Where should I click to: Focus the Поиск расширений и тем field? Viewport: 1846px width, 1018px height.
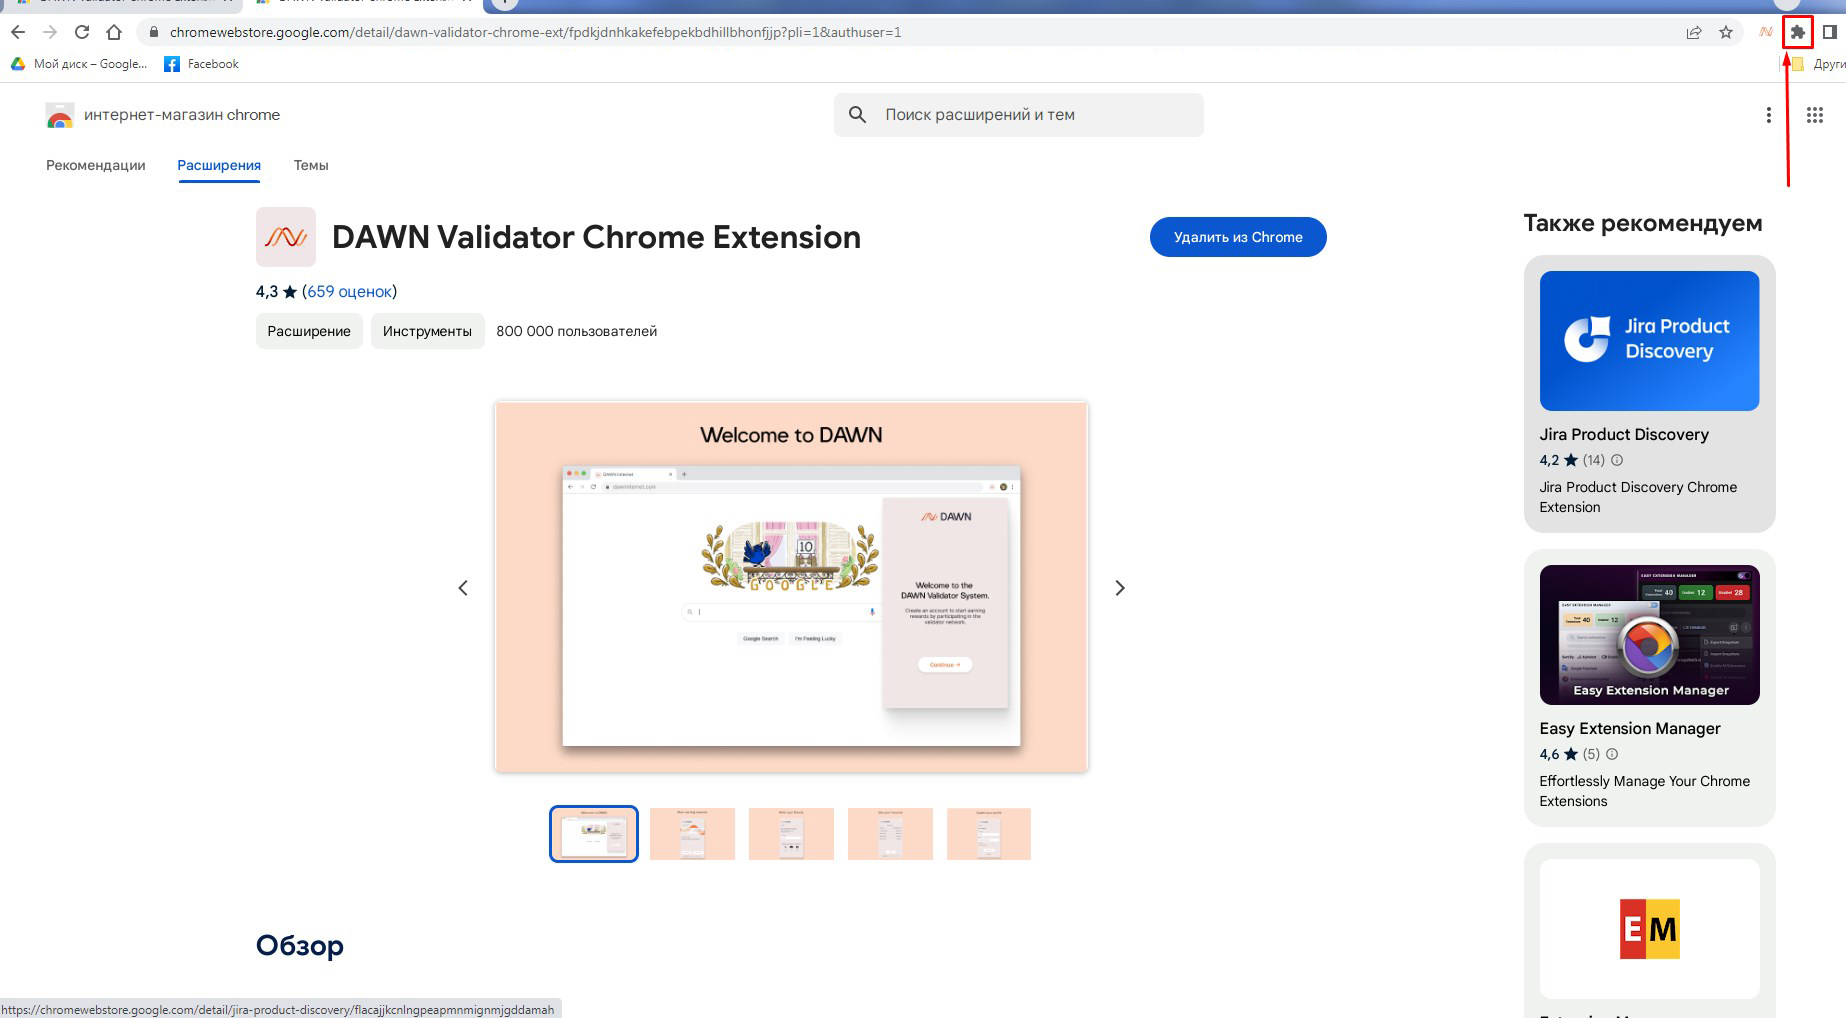[x=1019, y=115]
